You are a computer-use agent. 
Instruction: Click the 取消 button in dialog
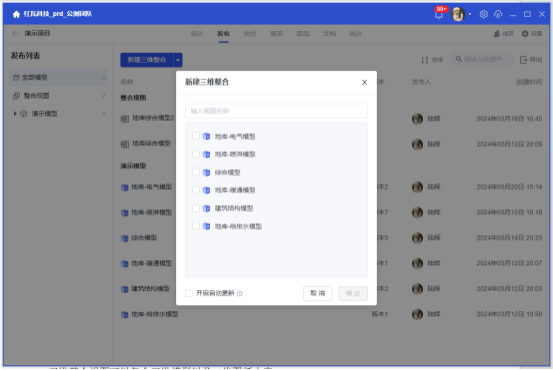click(317, 293)
